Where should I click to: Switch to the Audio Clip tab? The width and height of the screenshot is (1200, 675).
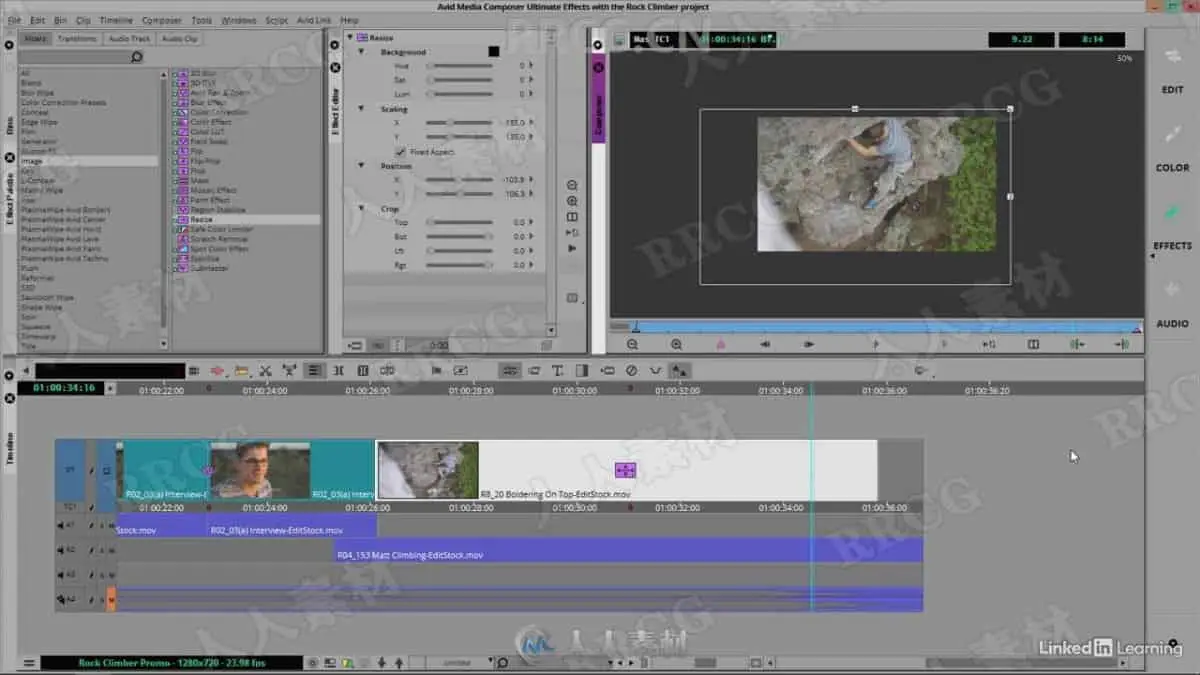click(x=180, y=39)
